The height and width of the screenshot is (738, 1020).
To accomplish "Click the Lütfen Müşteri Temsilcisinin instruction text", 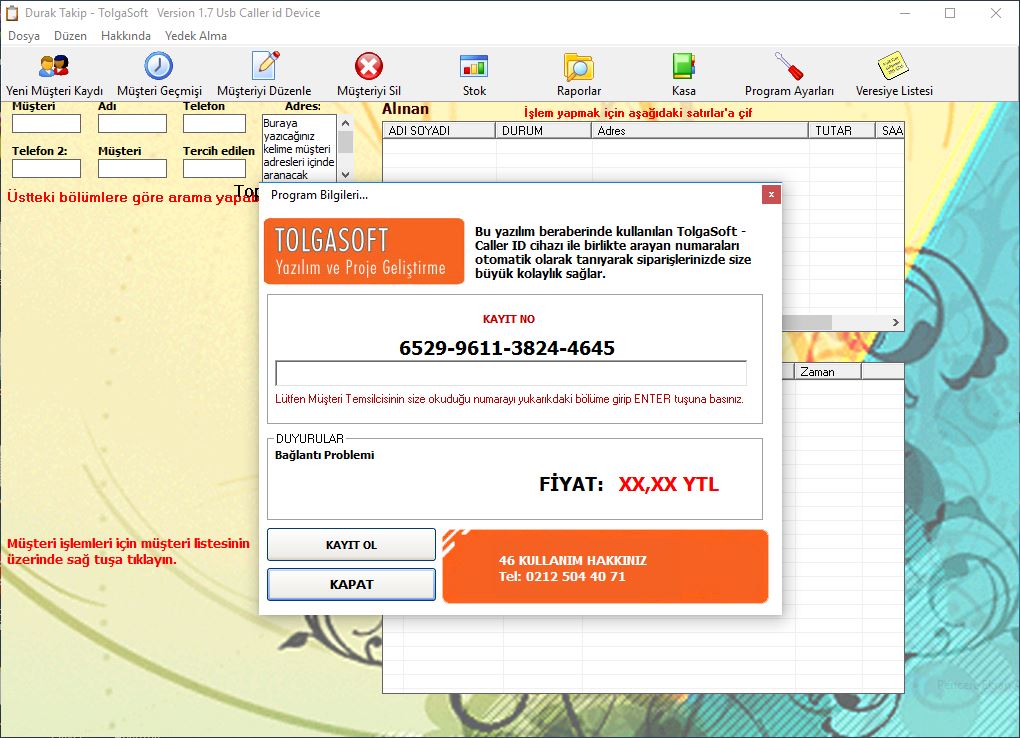I will 509,399.
